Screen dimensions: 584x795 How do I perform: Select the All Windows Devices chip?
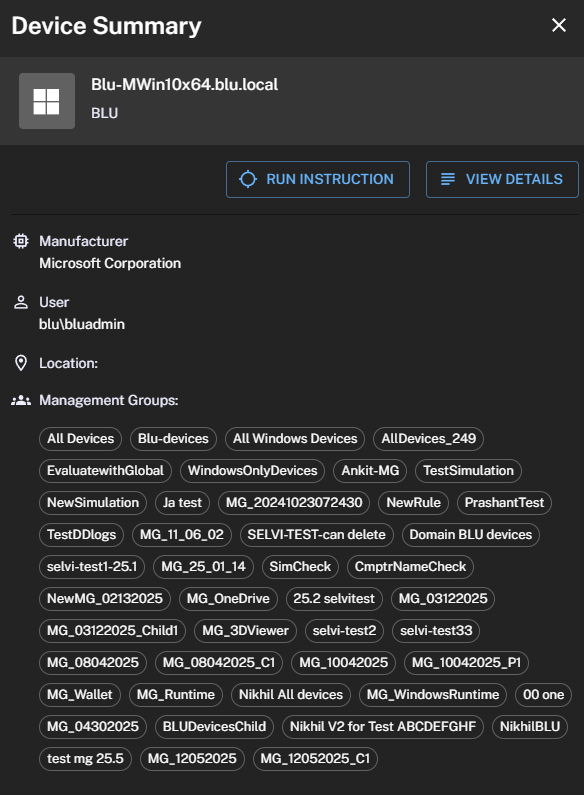[x=295, y=439]
